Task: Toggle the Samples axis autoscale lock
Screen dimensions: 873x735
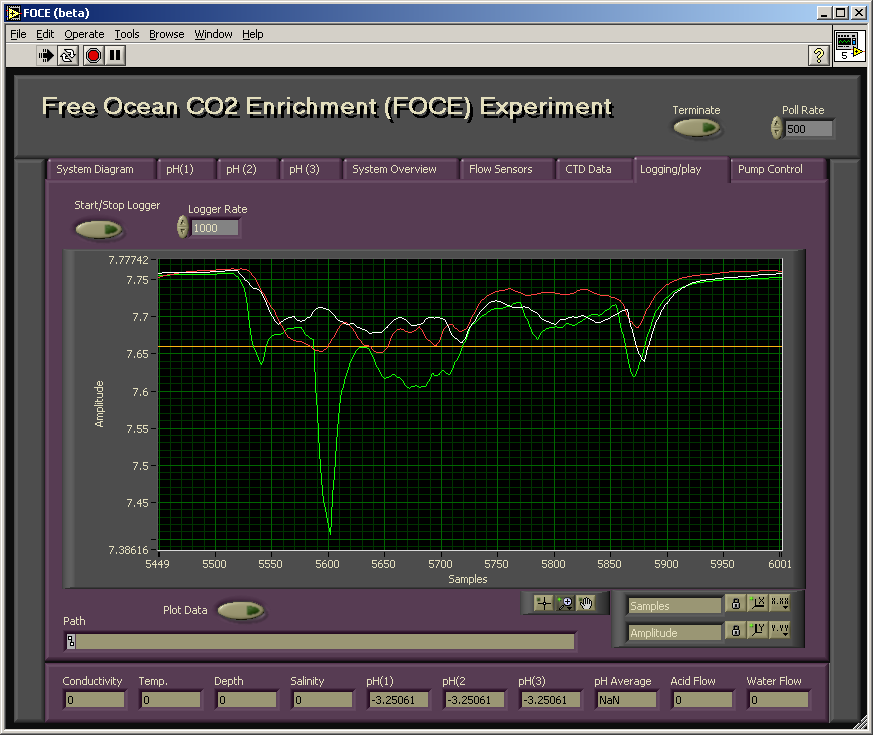Action: coord(735,603)
